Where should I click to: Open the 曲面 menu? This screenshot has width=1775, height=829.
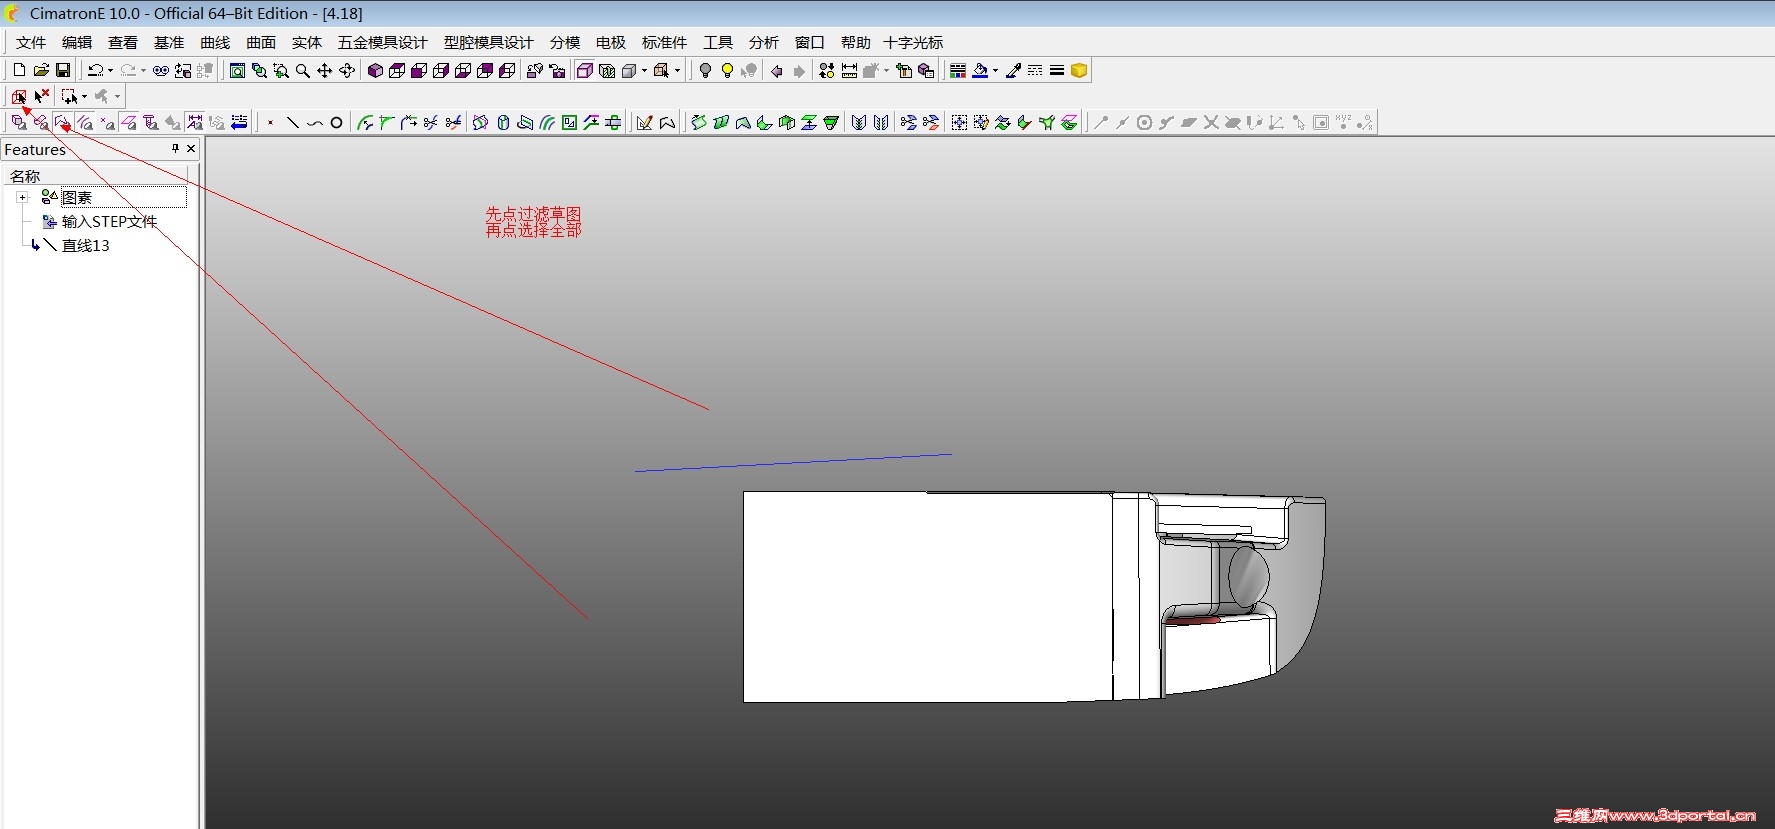[x=261, y=42]
